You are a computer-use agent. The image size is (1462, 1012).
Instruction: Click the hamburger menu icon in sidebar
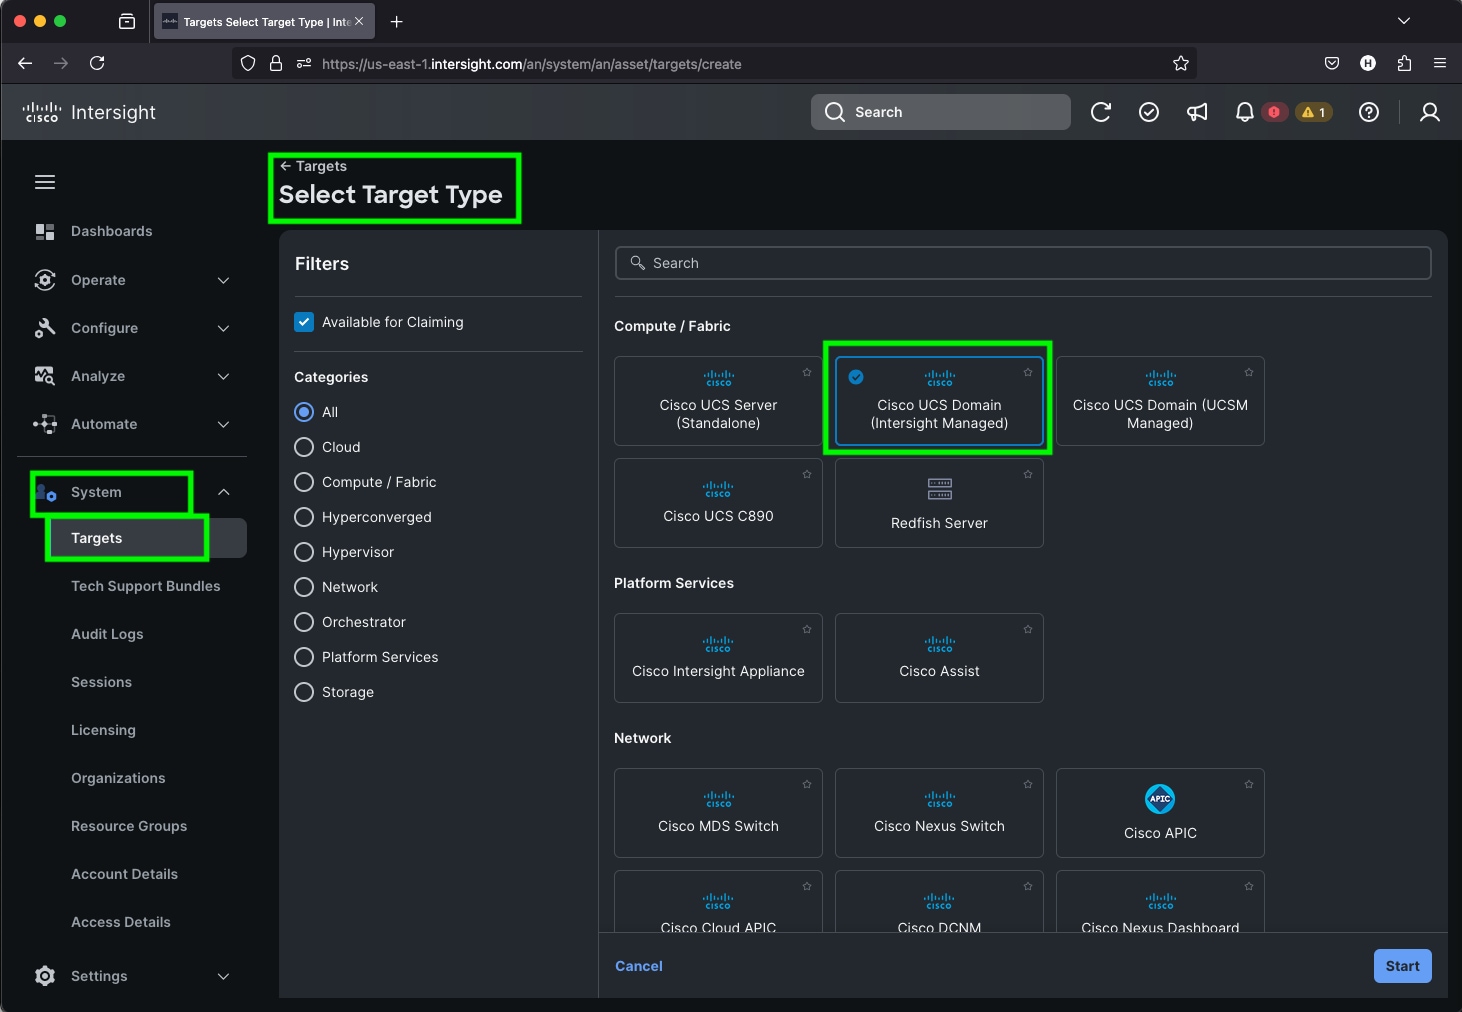pos(45,182)
